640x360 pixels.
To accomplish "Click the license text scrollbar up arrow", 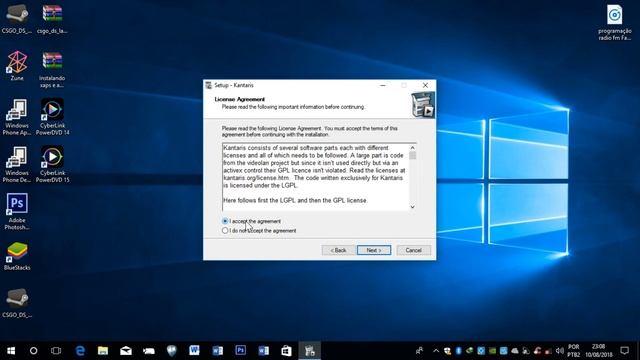I will [412, 148].
